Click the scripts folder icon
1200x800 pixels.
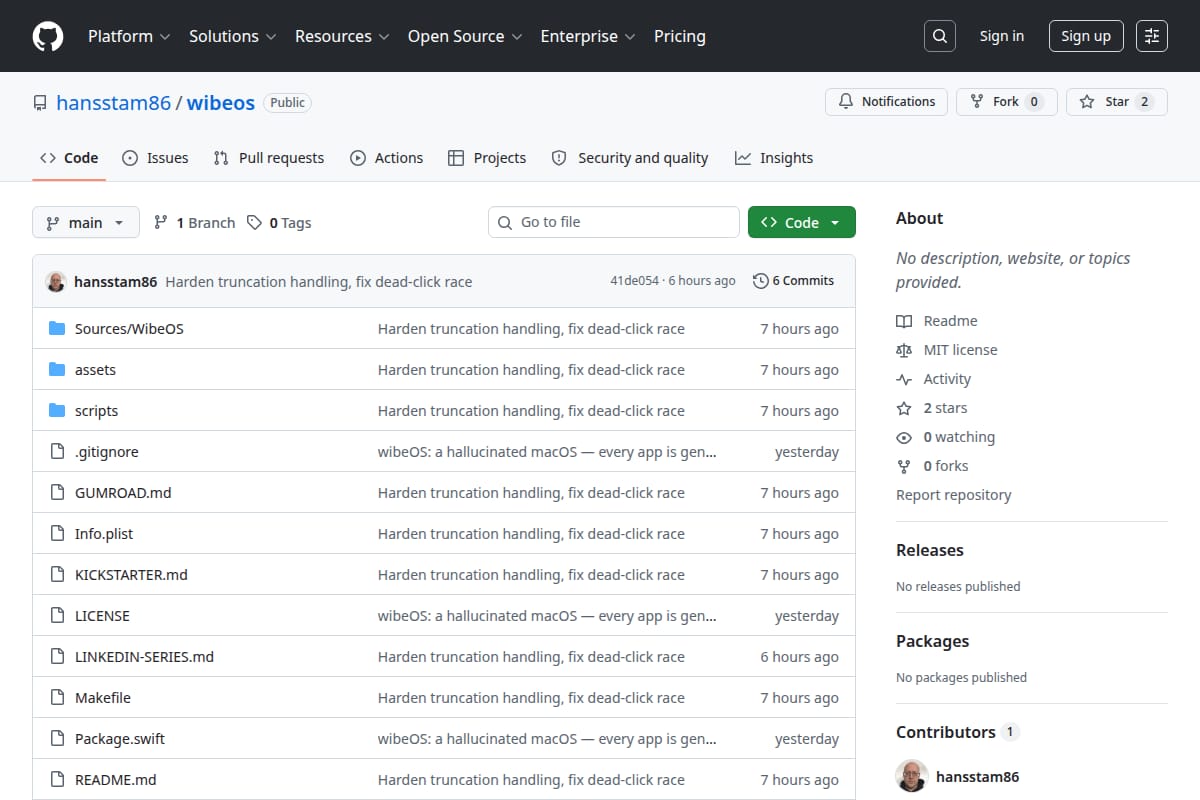pyautogui.click(x=57, y=411)
